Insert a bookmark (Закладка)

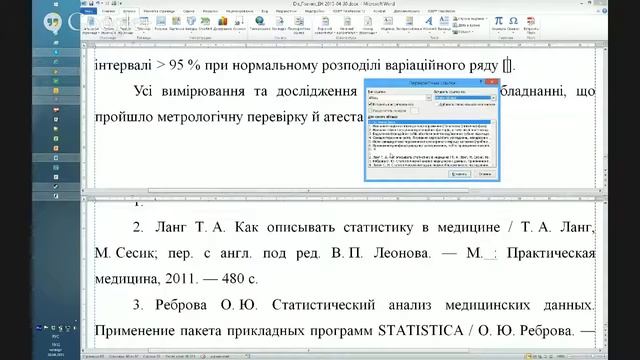click(279, 24)
